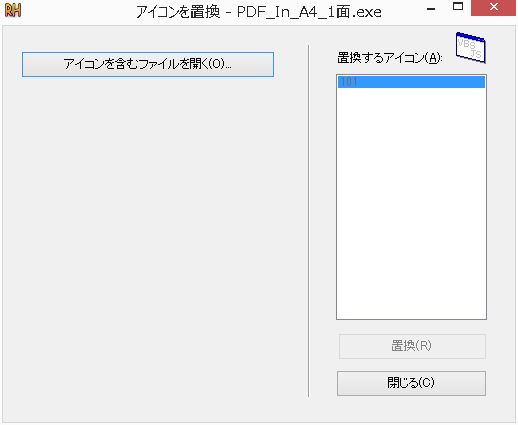Click the vertical divider line between panes
The width and height of the screenshot is (518, 425).
(309, 221)
